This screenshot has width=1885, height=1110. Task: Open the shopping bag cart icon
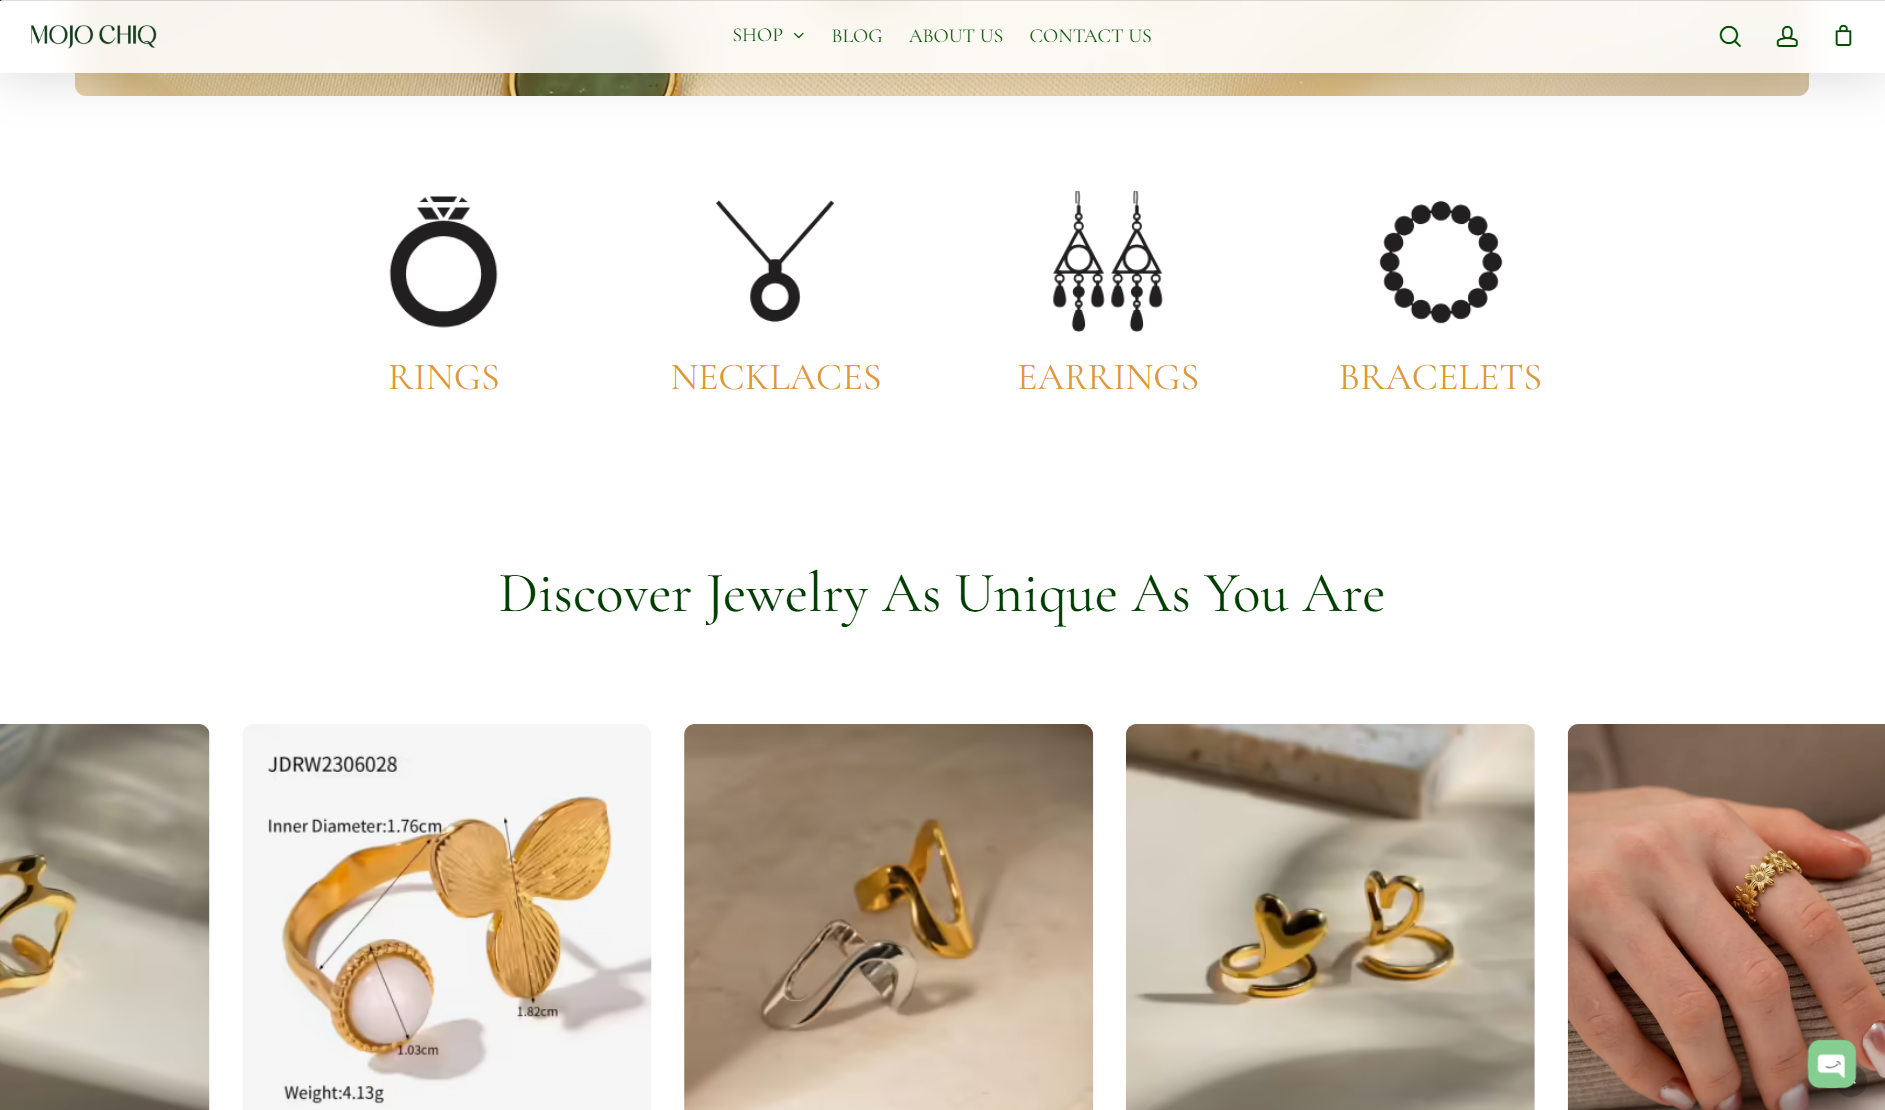1843,36
